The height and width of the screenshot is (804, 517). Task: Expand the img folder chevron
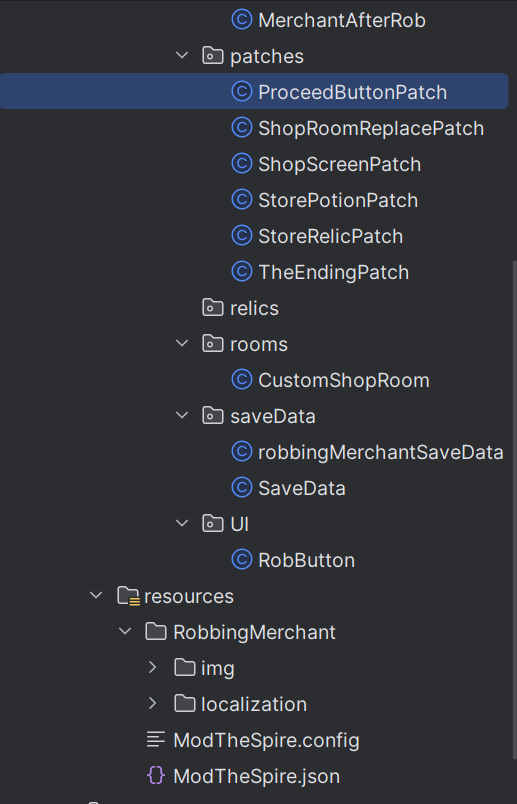(152, 668)
